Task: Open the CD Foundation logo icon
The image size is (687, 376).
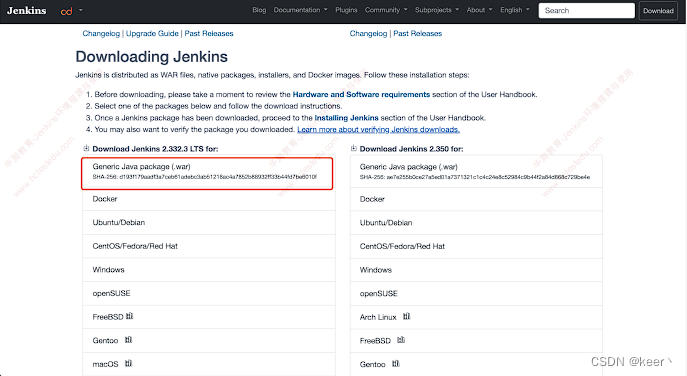Action: click(x=67, y=11)
